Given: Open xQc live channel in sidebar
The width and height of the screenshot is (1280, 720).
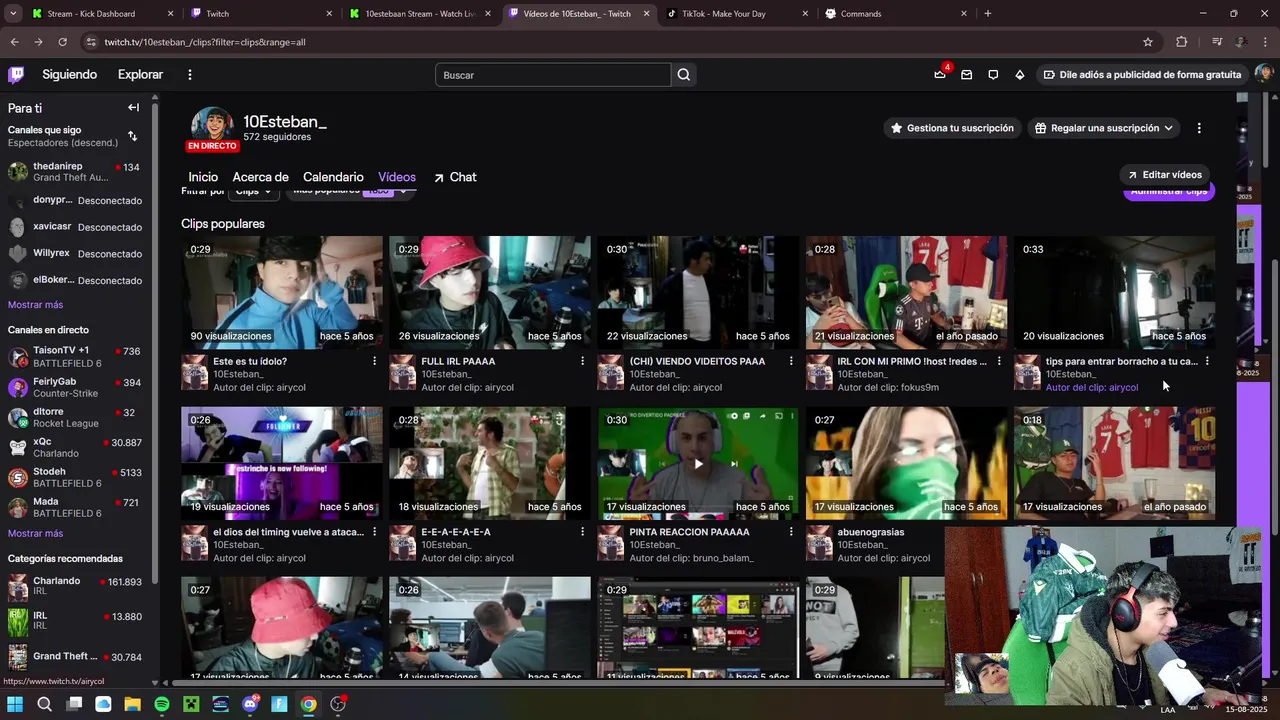Looking at the screenshot, I should pos(74,447).
